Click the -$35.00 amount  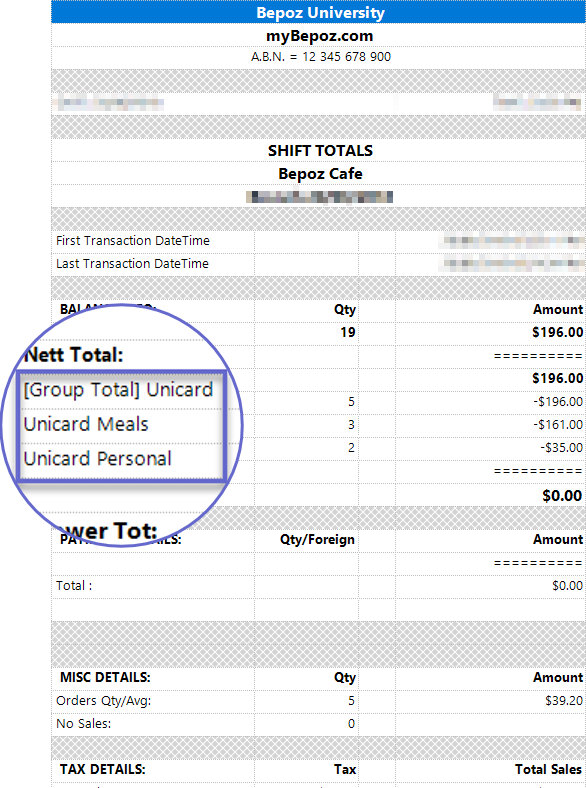(x=561, y=448)
